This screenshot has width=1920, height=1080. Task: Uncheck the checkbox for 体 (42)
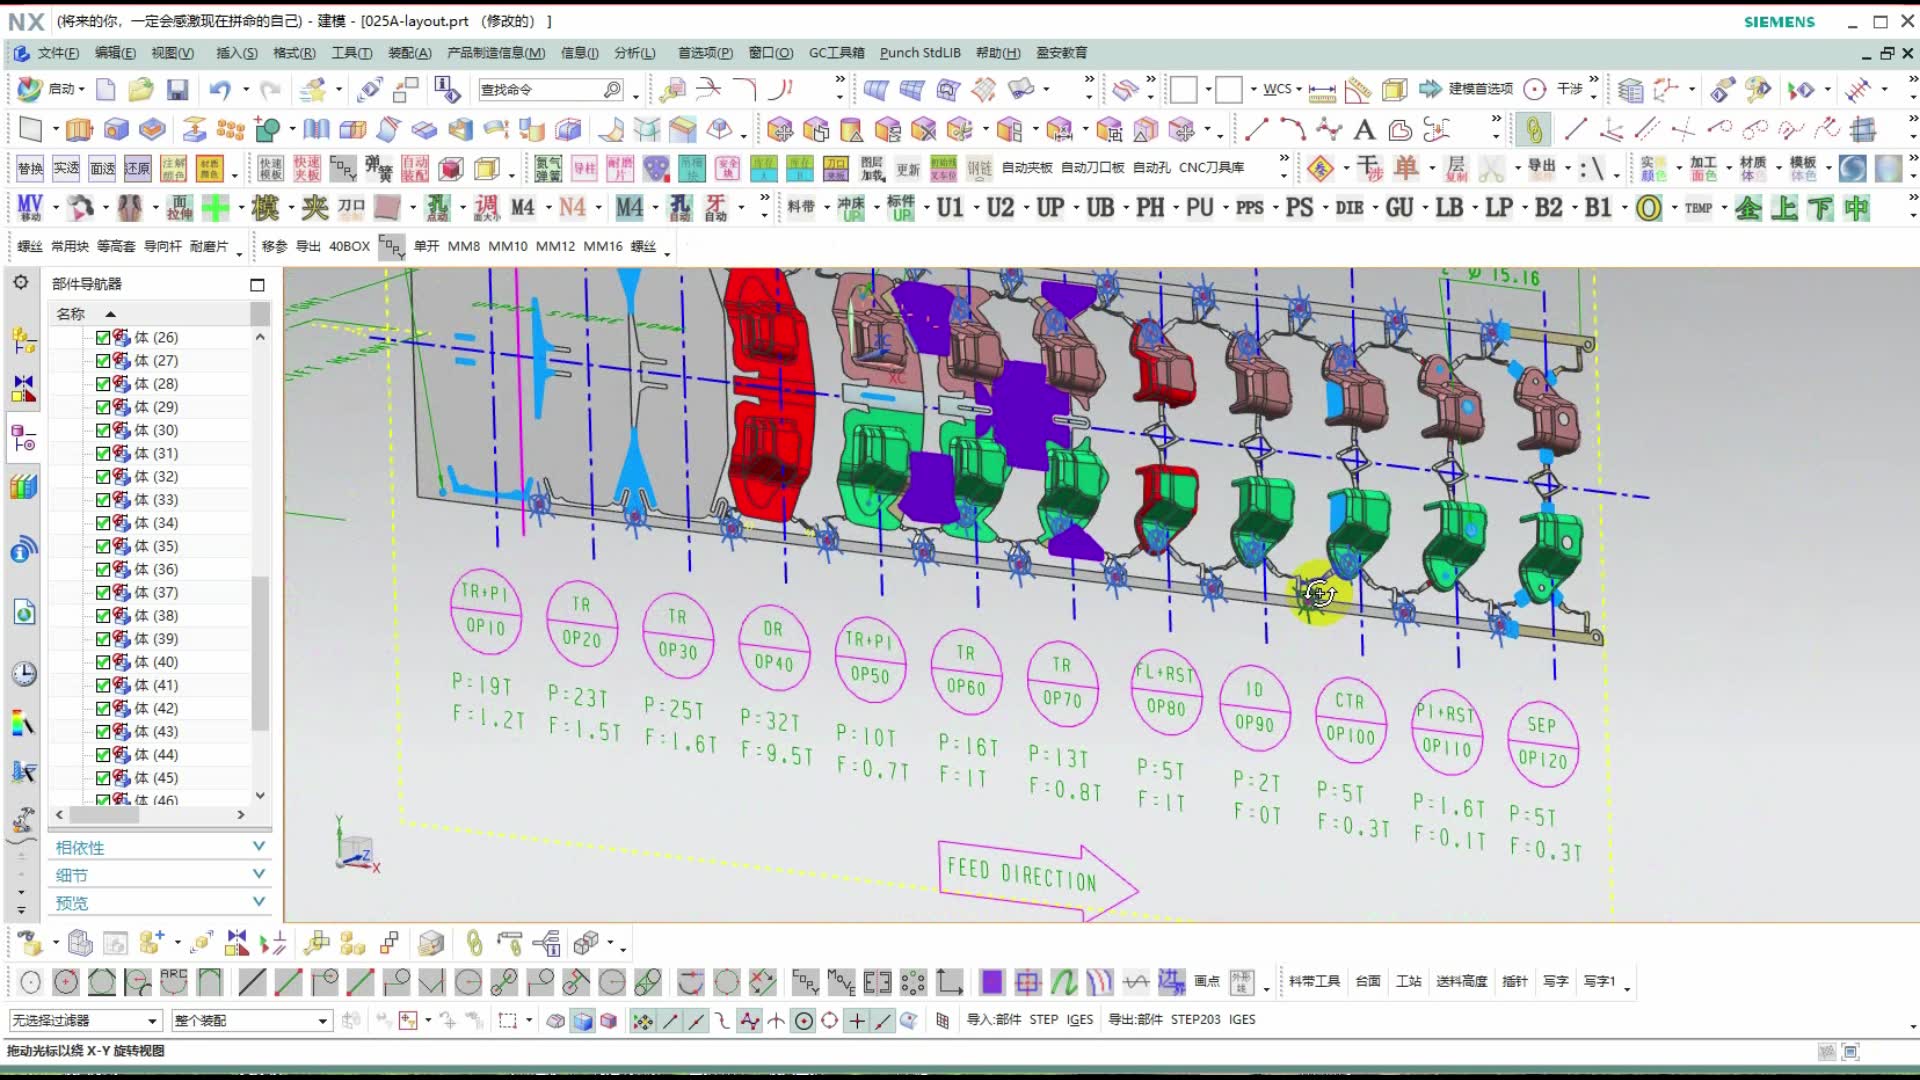click(x=103, y=709)
